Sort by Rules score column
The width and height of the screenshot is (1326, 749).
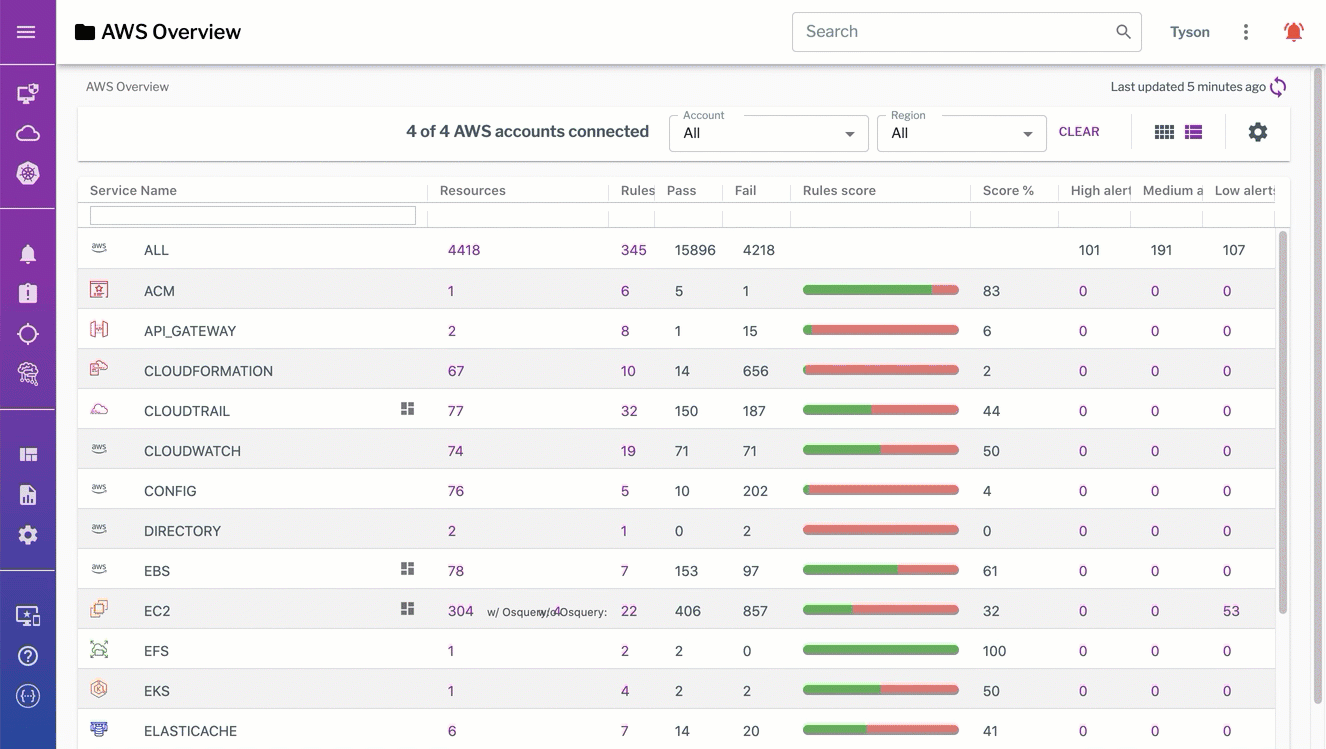pos(839,190)
